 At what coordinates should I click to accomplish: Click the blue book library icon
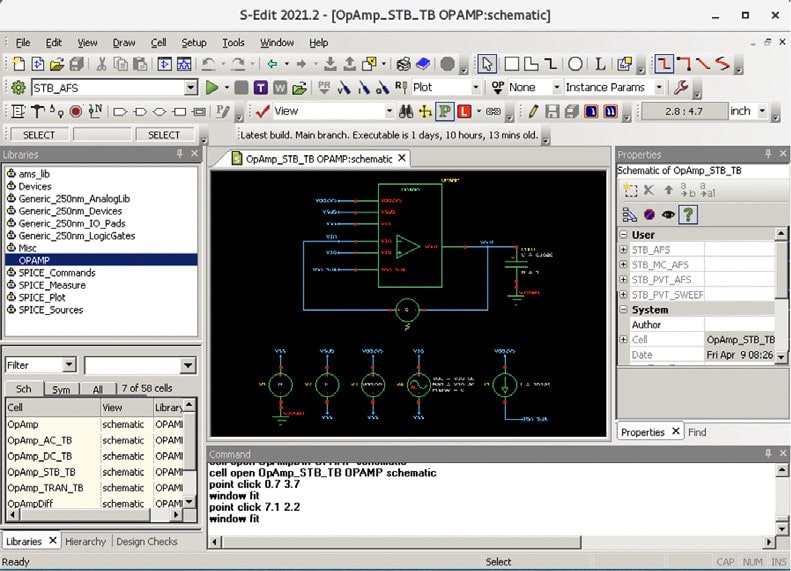[423, 64]
